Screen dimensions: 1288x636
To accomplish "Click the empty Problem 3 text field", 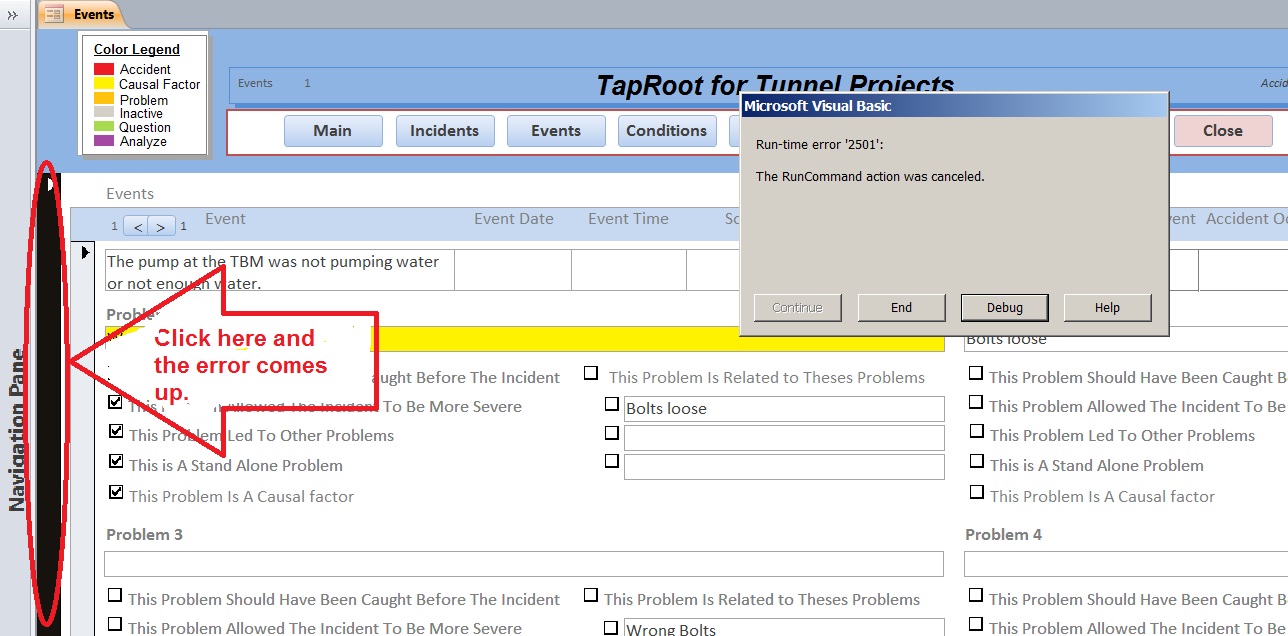I will [524, 564].
